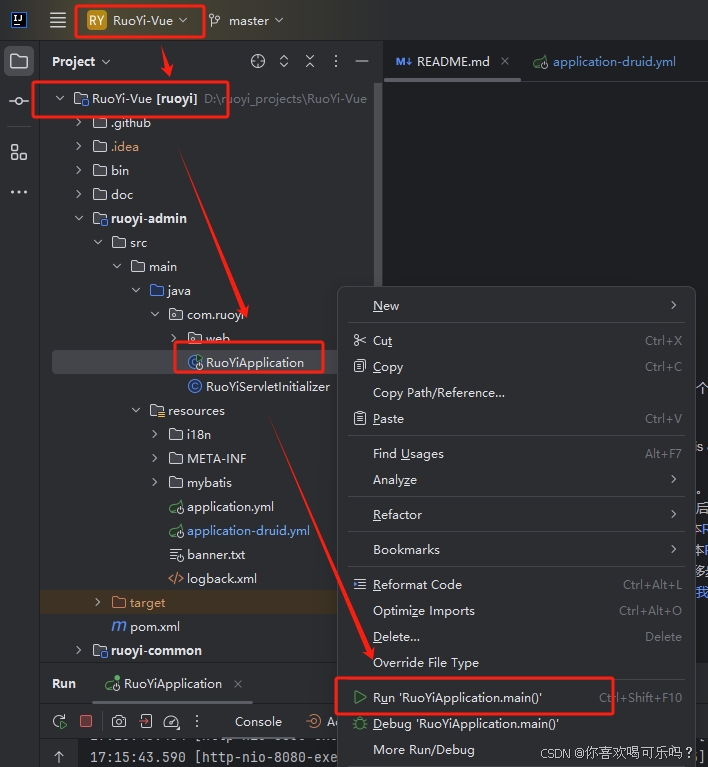Open Project panel options menu

(x=336, y=61)
